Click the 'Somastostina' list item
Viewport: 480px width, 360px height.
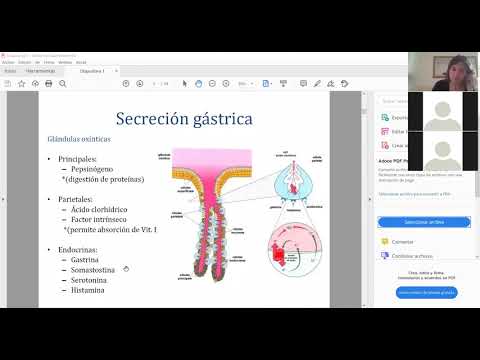[93, 270]
